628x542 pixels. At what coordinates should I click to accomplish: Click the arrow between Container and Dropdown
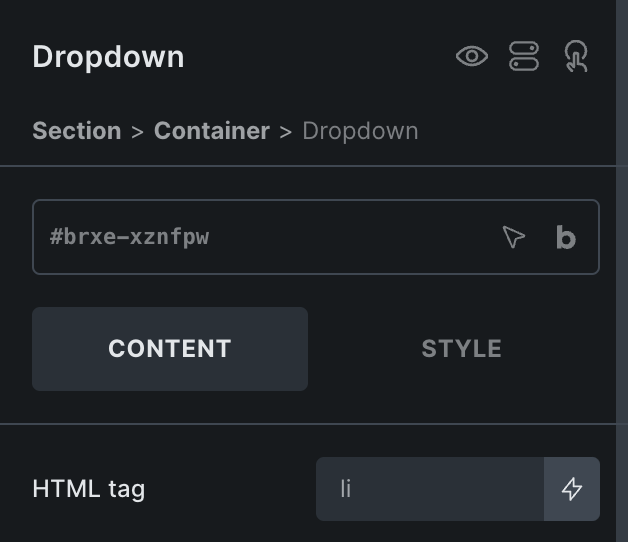286,132
